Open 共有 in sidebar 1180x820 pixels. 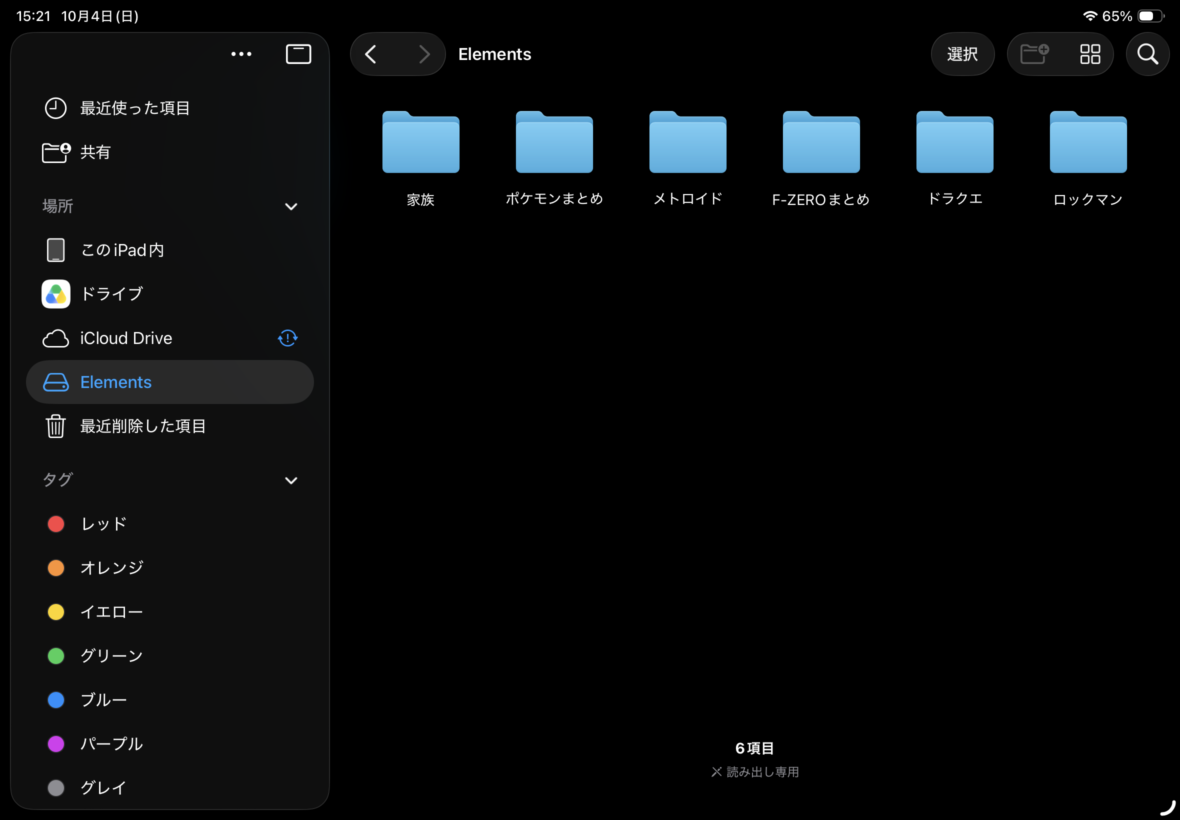click(x=170, y=153)
